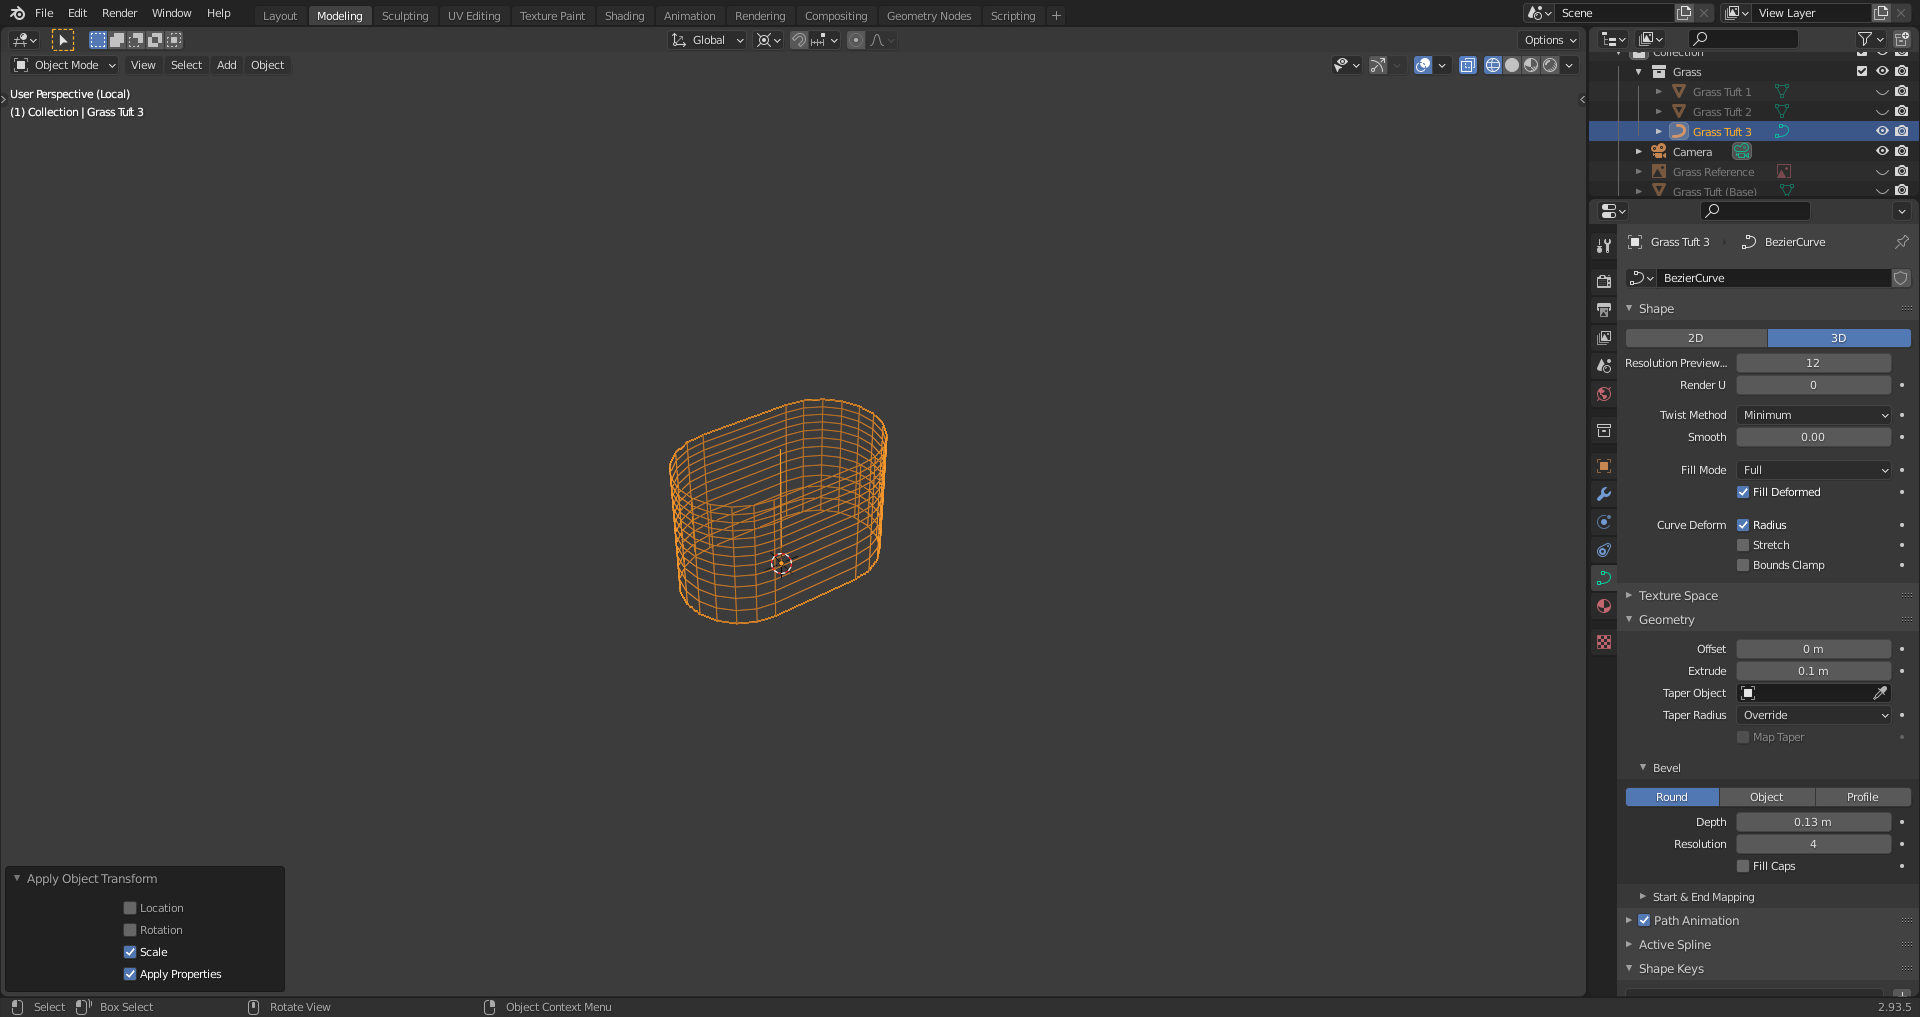Open the Render menu

click(119, 13)
